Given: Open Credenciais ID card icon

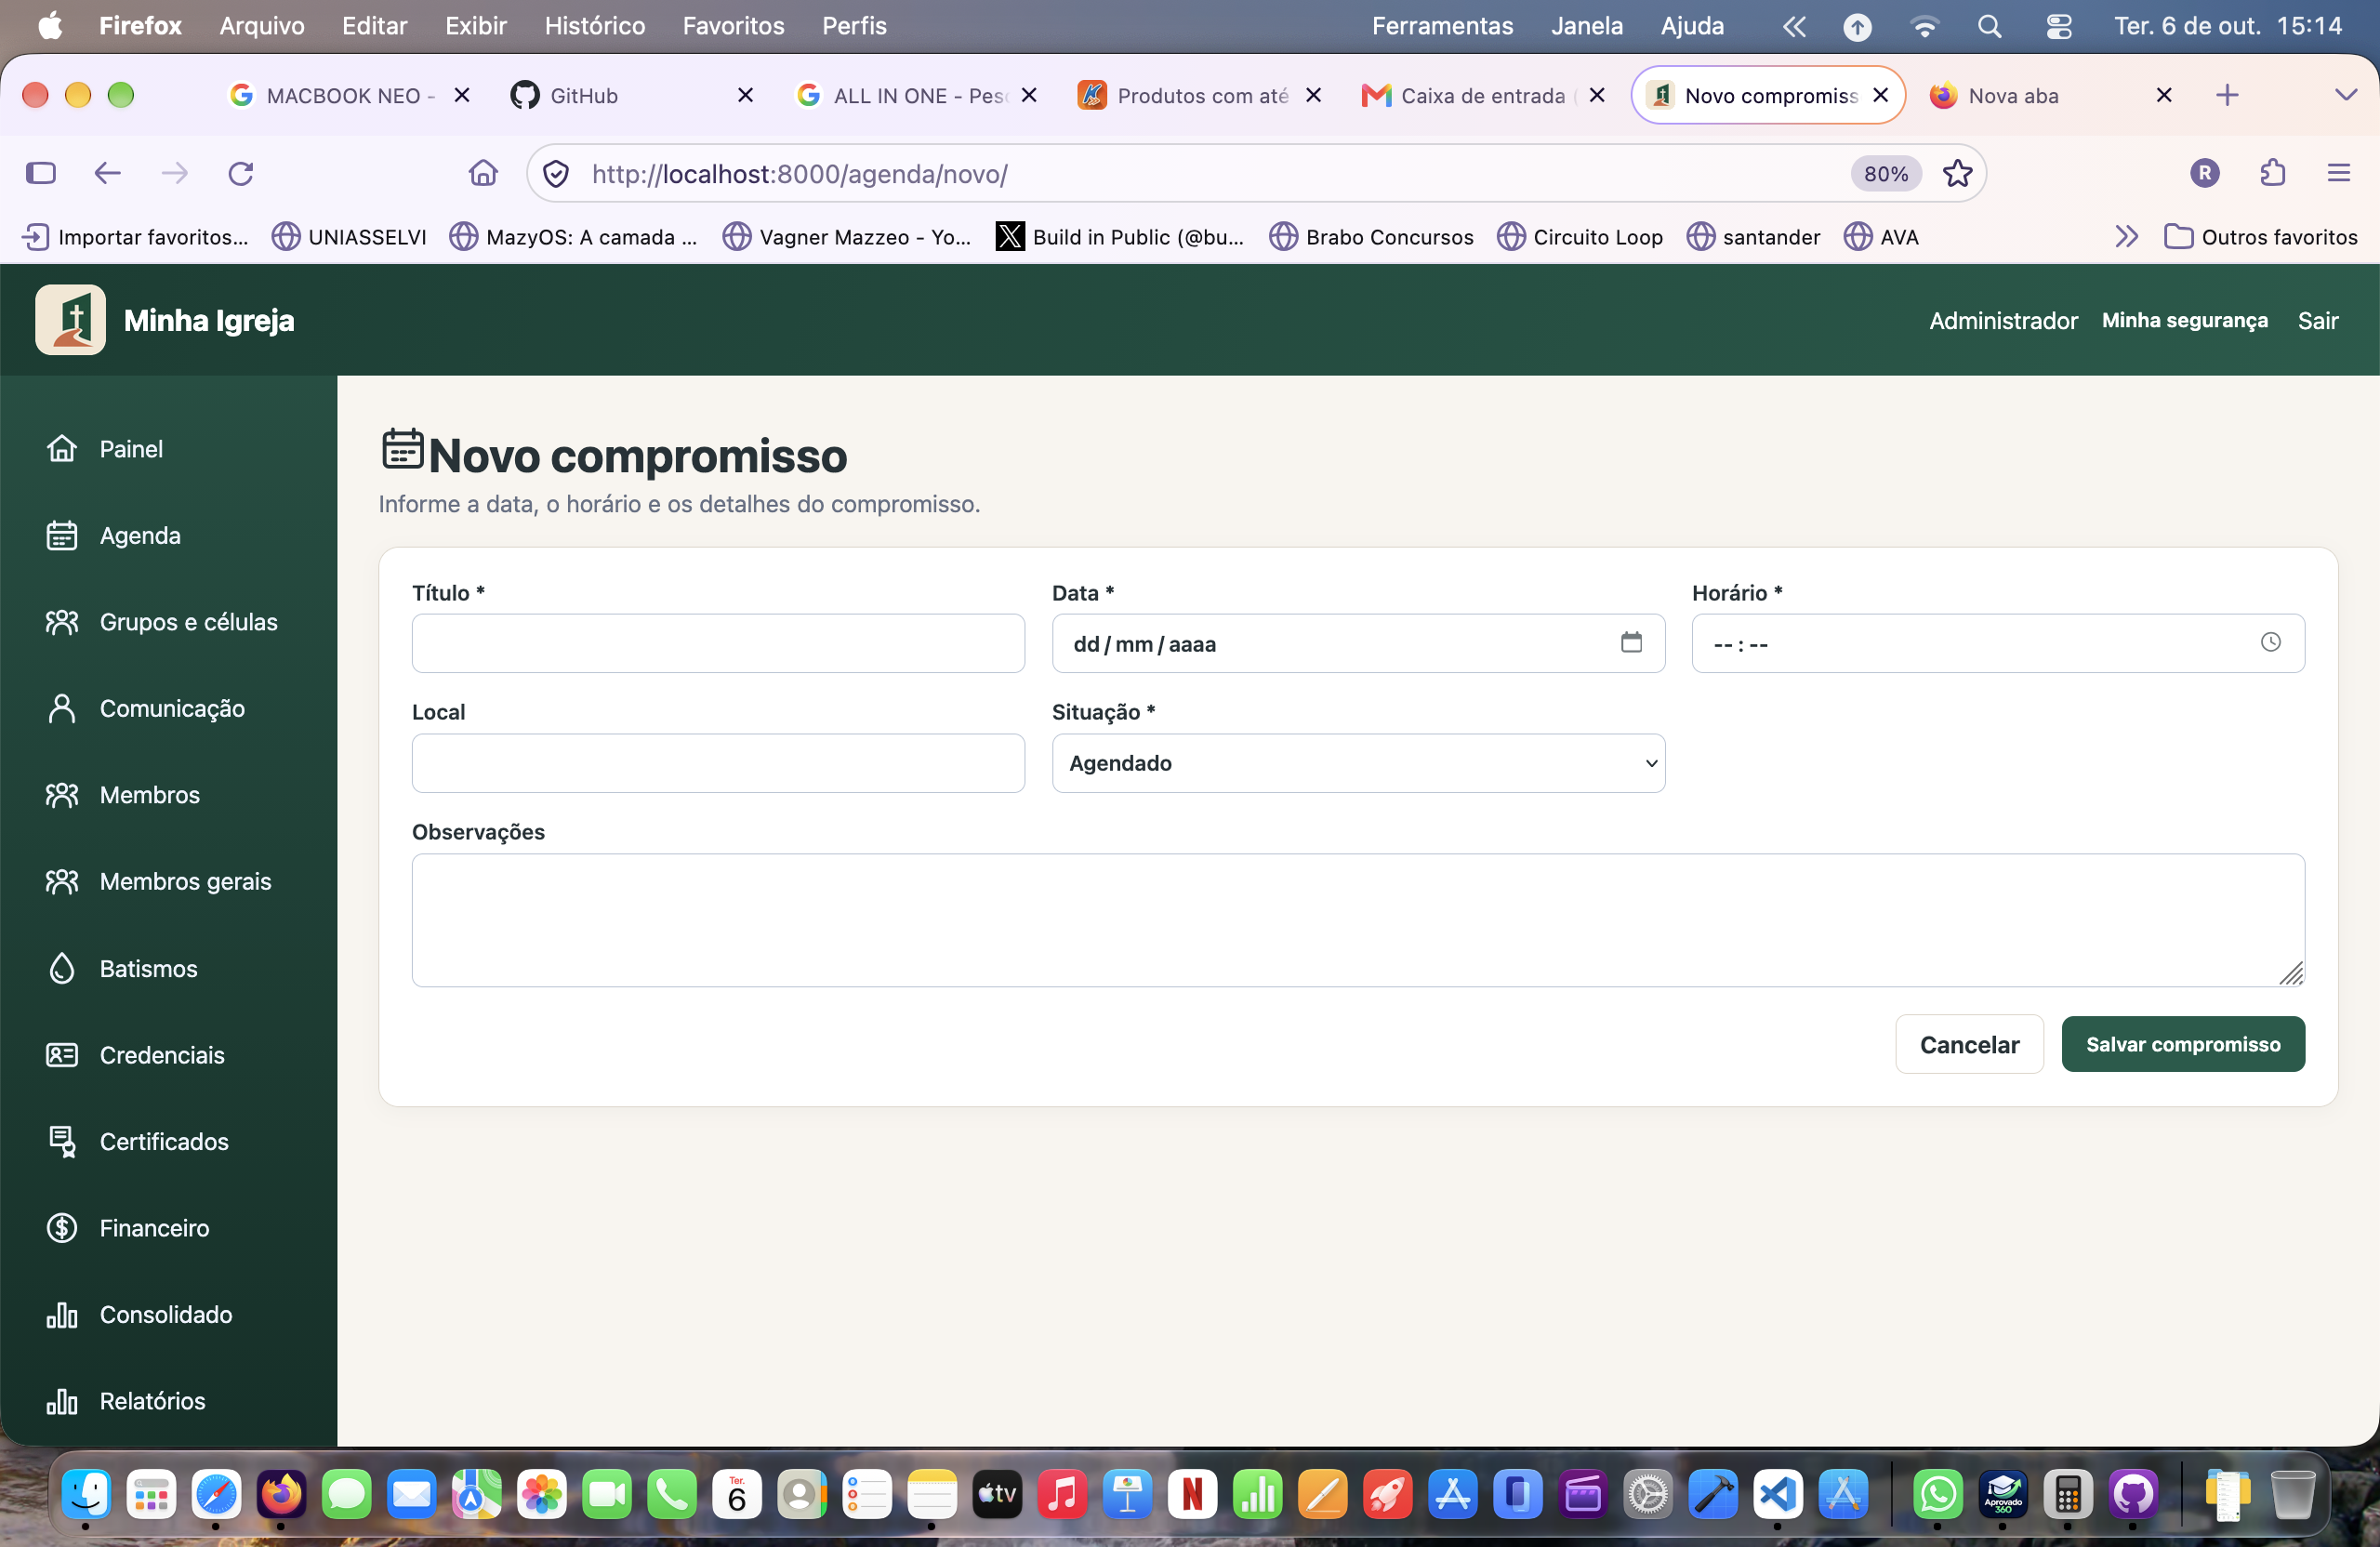Looking at the screenshot, I should click(x=62, y=1055).
